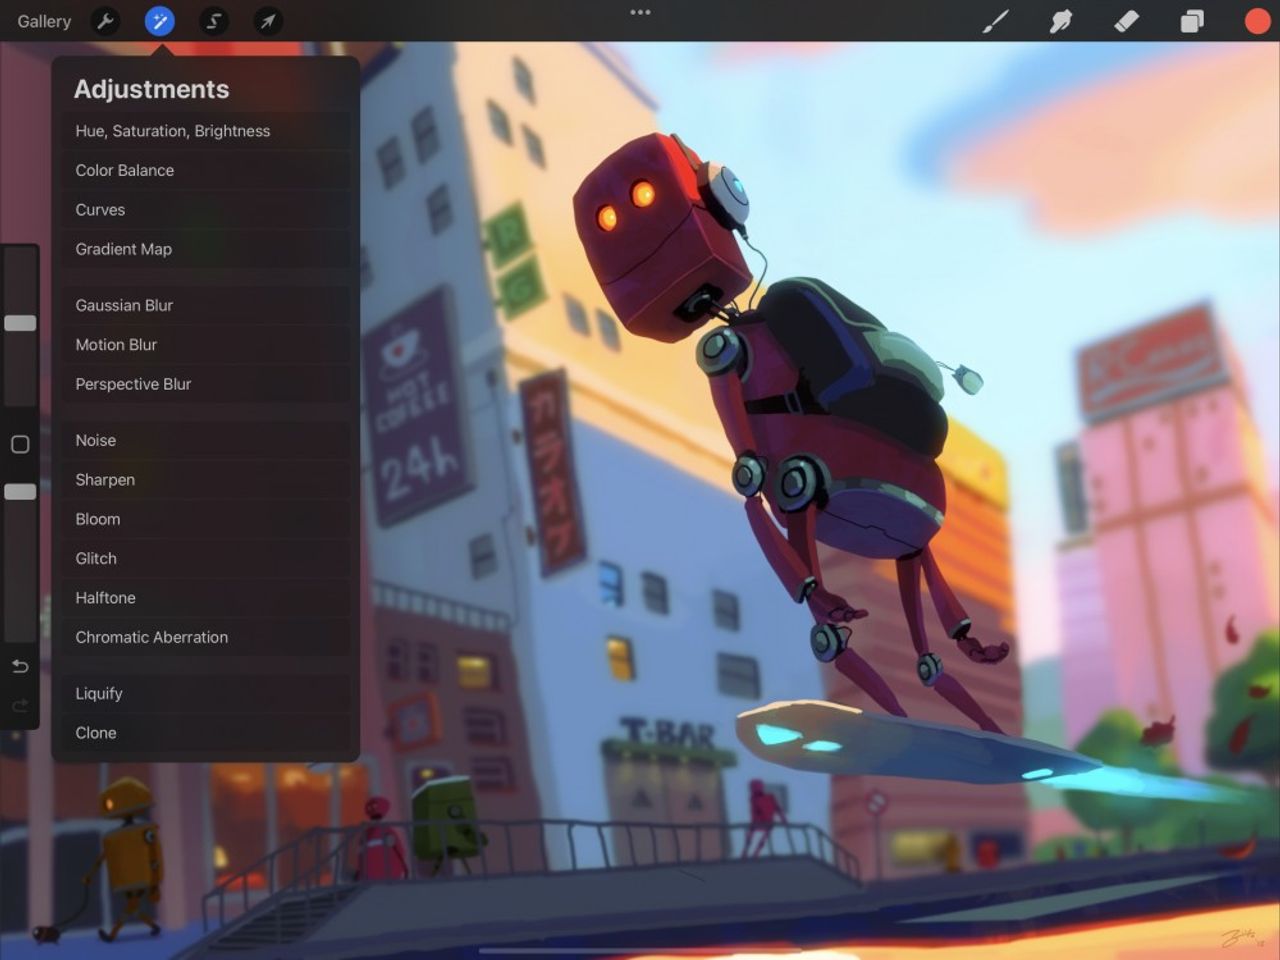The image size is (1280, 960).
Task: Select the Eraser tool
Action: pyautogui.click(x=1126, y=21)
